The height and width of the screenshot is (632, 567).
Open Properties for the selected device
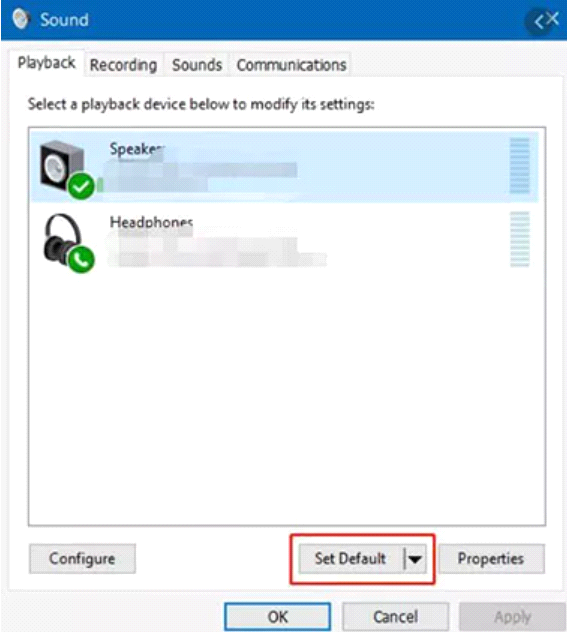491,559
